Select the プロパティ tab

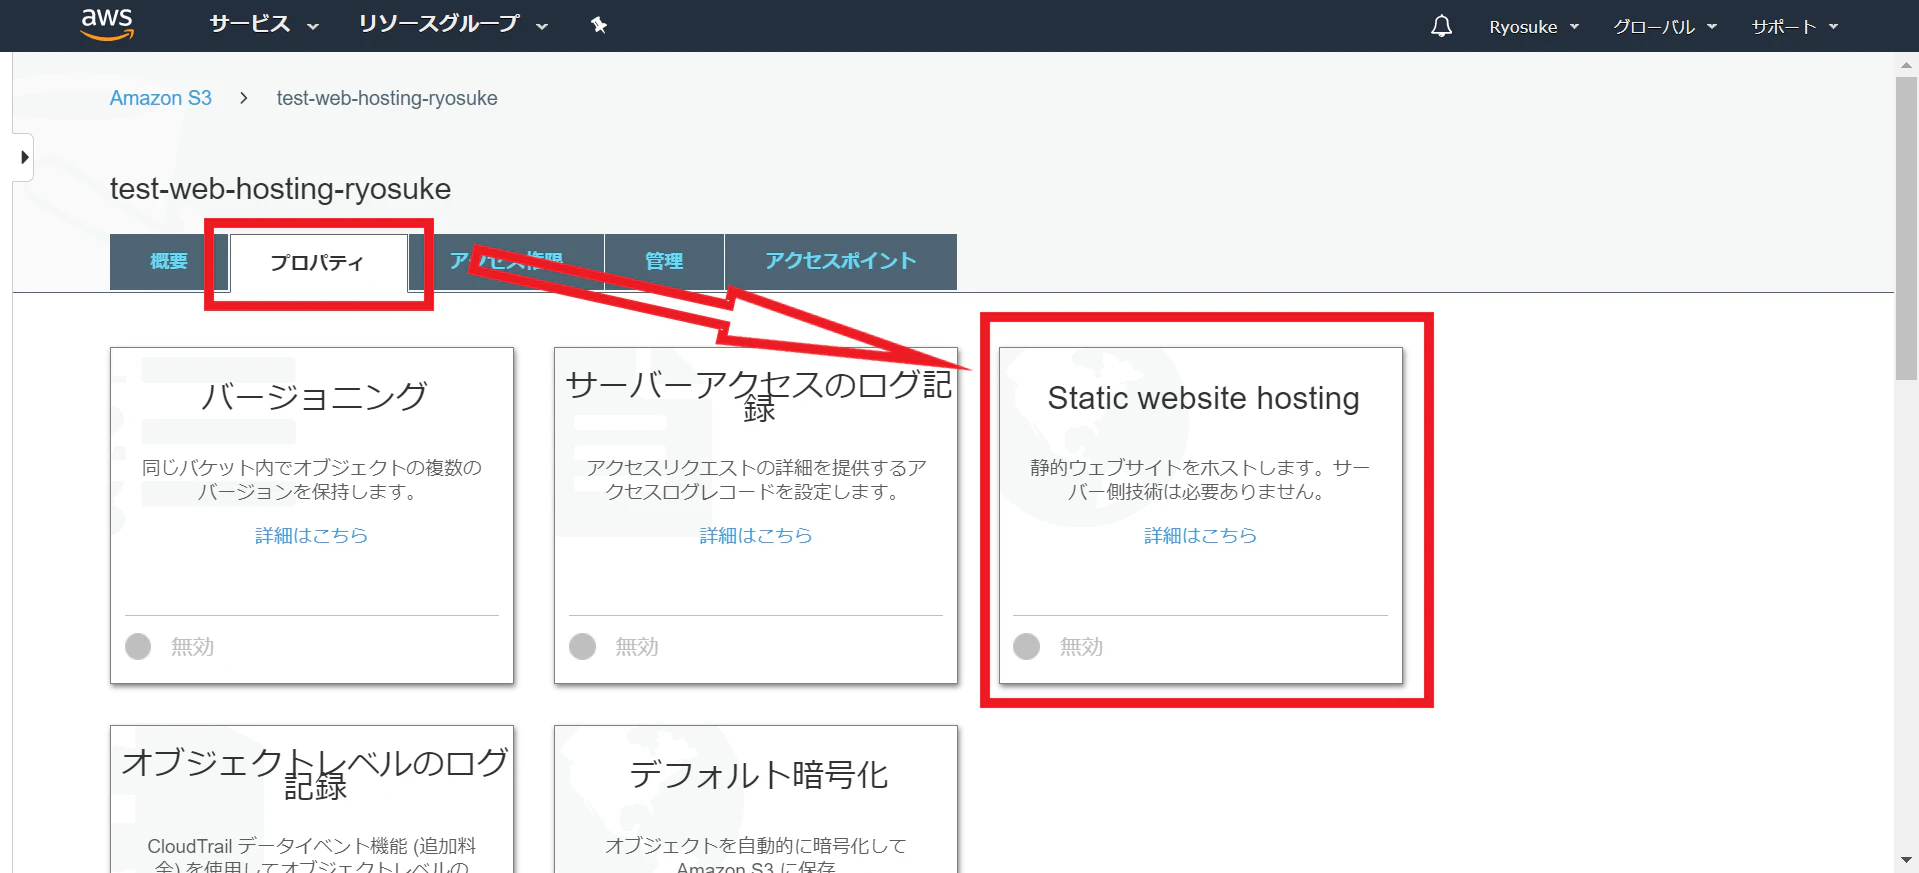(318, 263)
